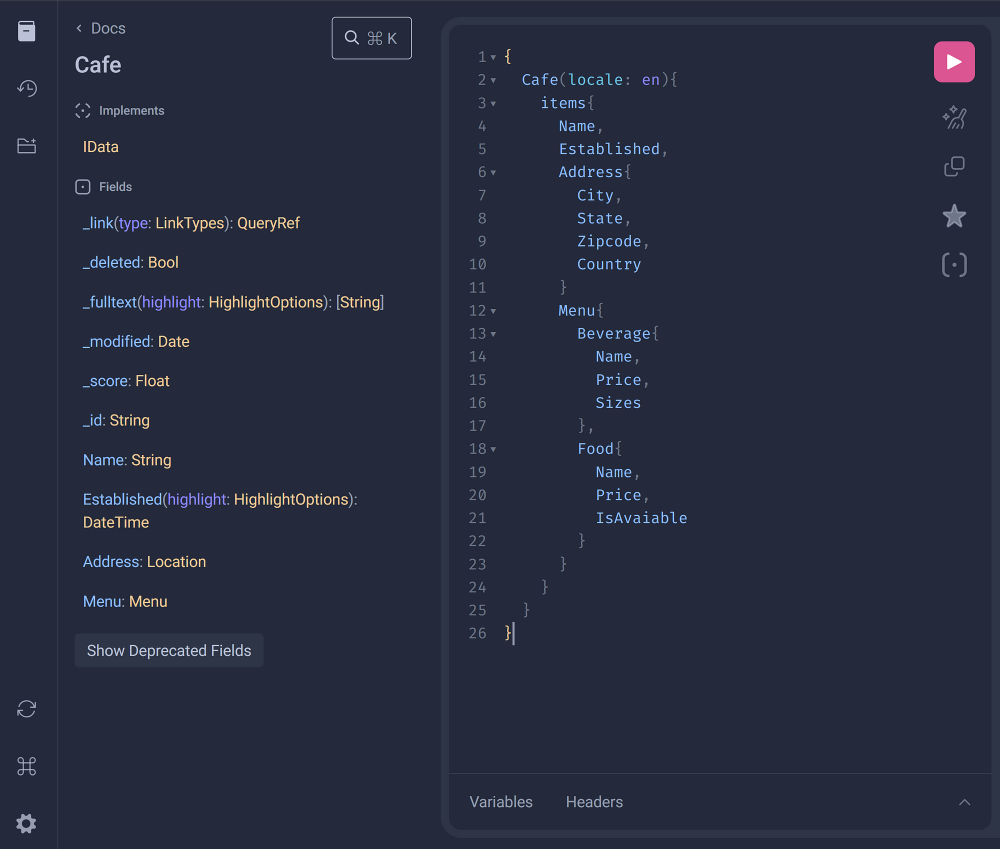
Task: Show query history panel
Action: tap(27, 88)
